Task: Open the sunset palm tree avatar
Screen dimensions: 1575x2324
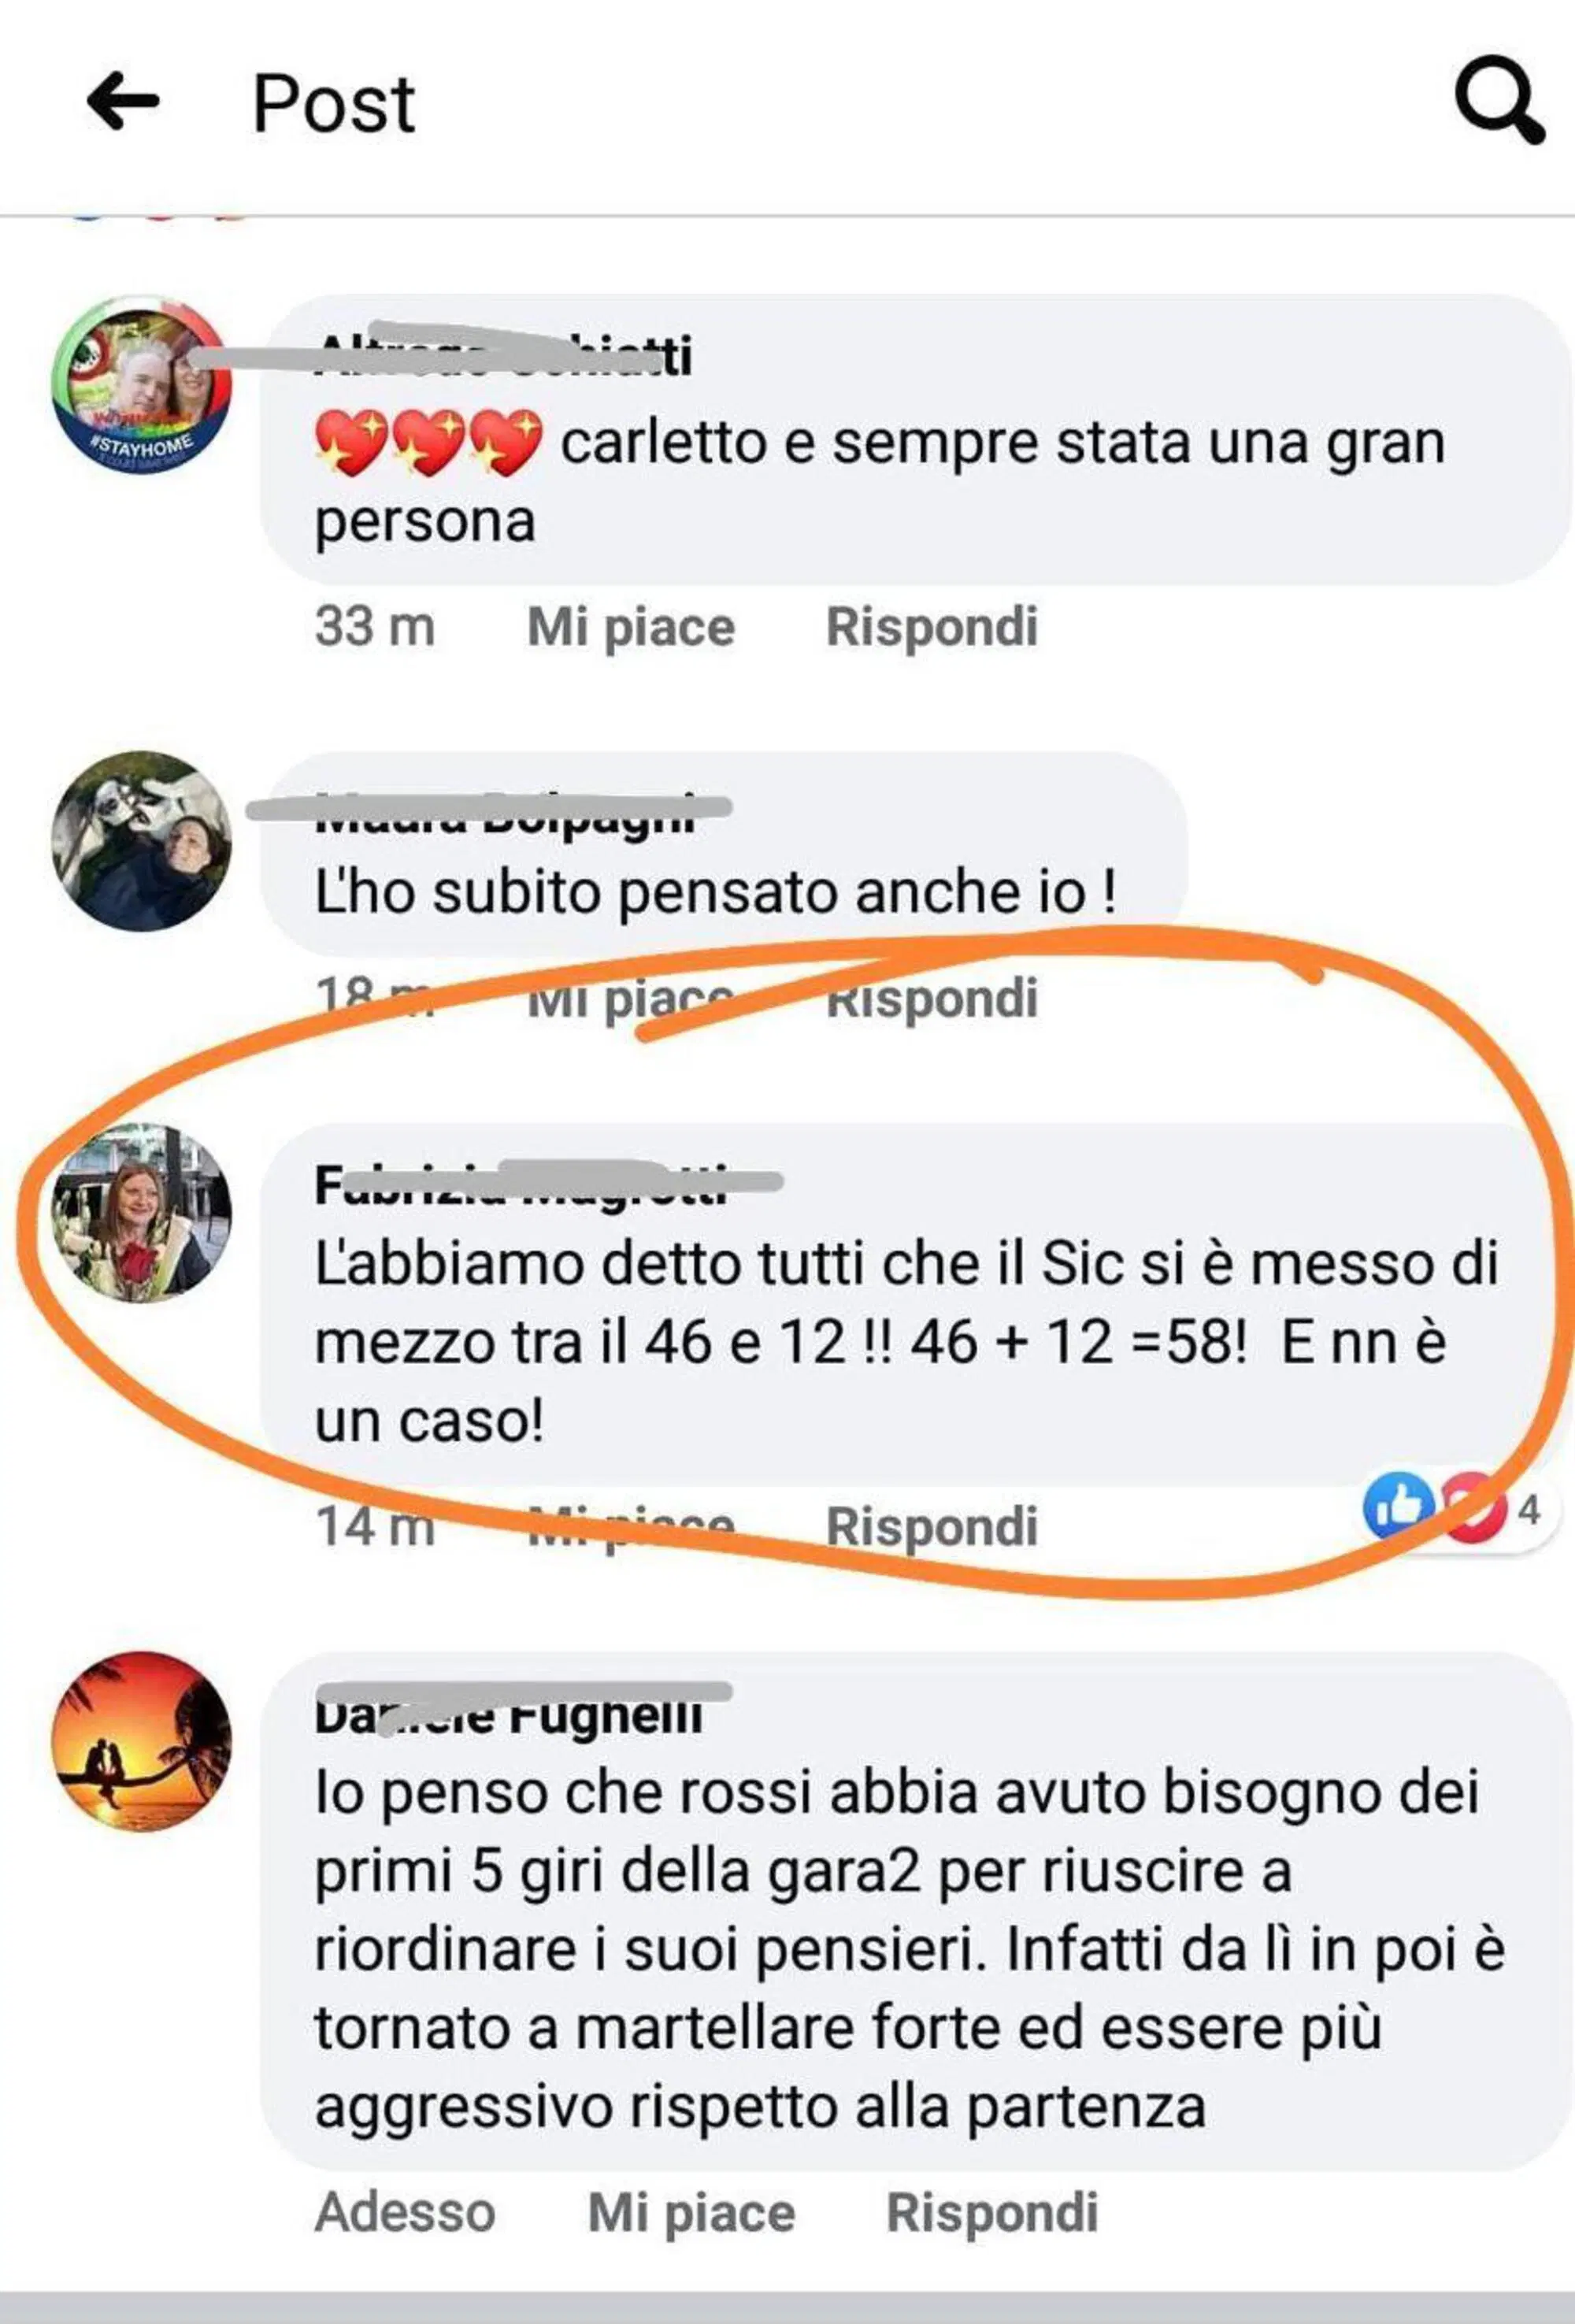Action: [141, 1741]
